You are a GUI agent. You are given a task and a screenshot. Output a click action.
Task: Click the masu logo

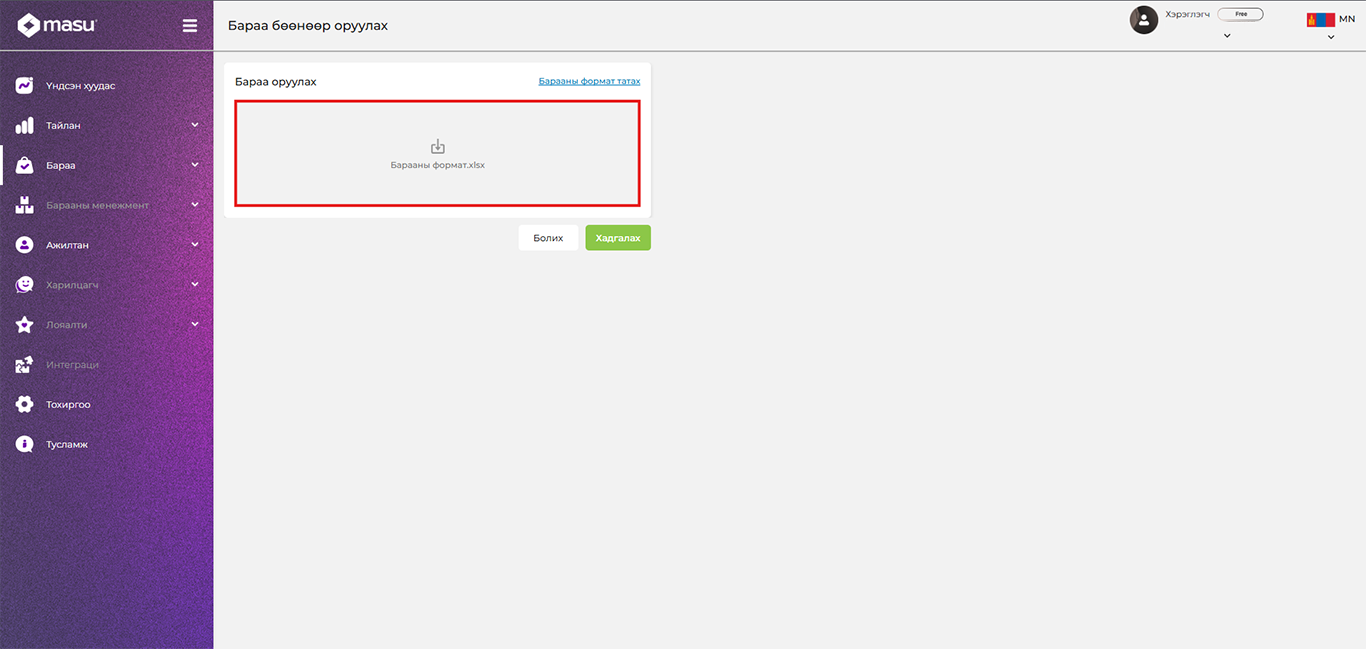pyautogui.click(x=57, y=25)
